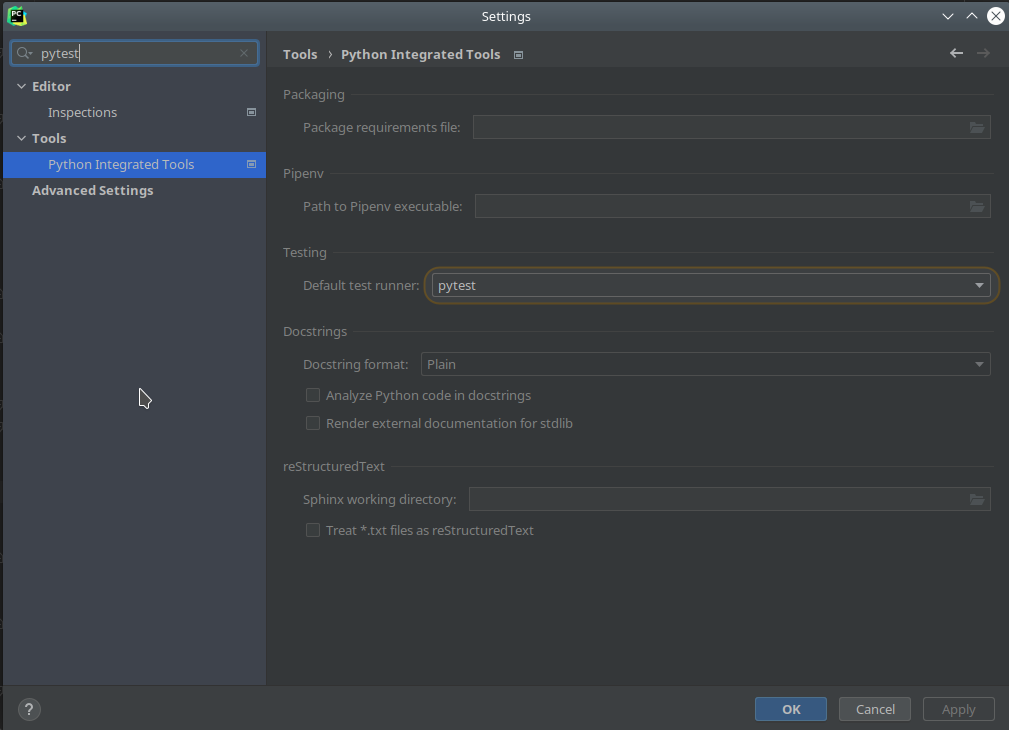
Task: Focus the settings search field
Action: [x=134, y=53]
